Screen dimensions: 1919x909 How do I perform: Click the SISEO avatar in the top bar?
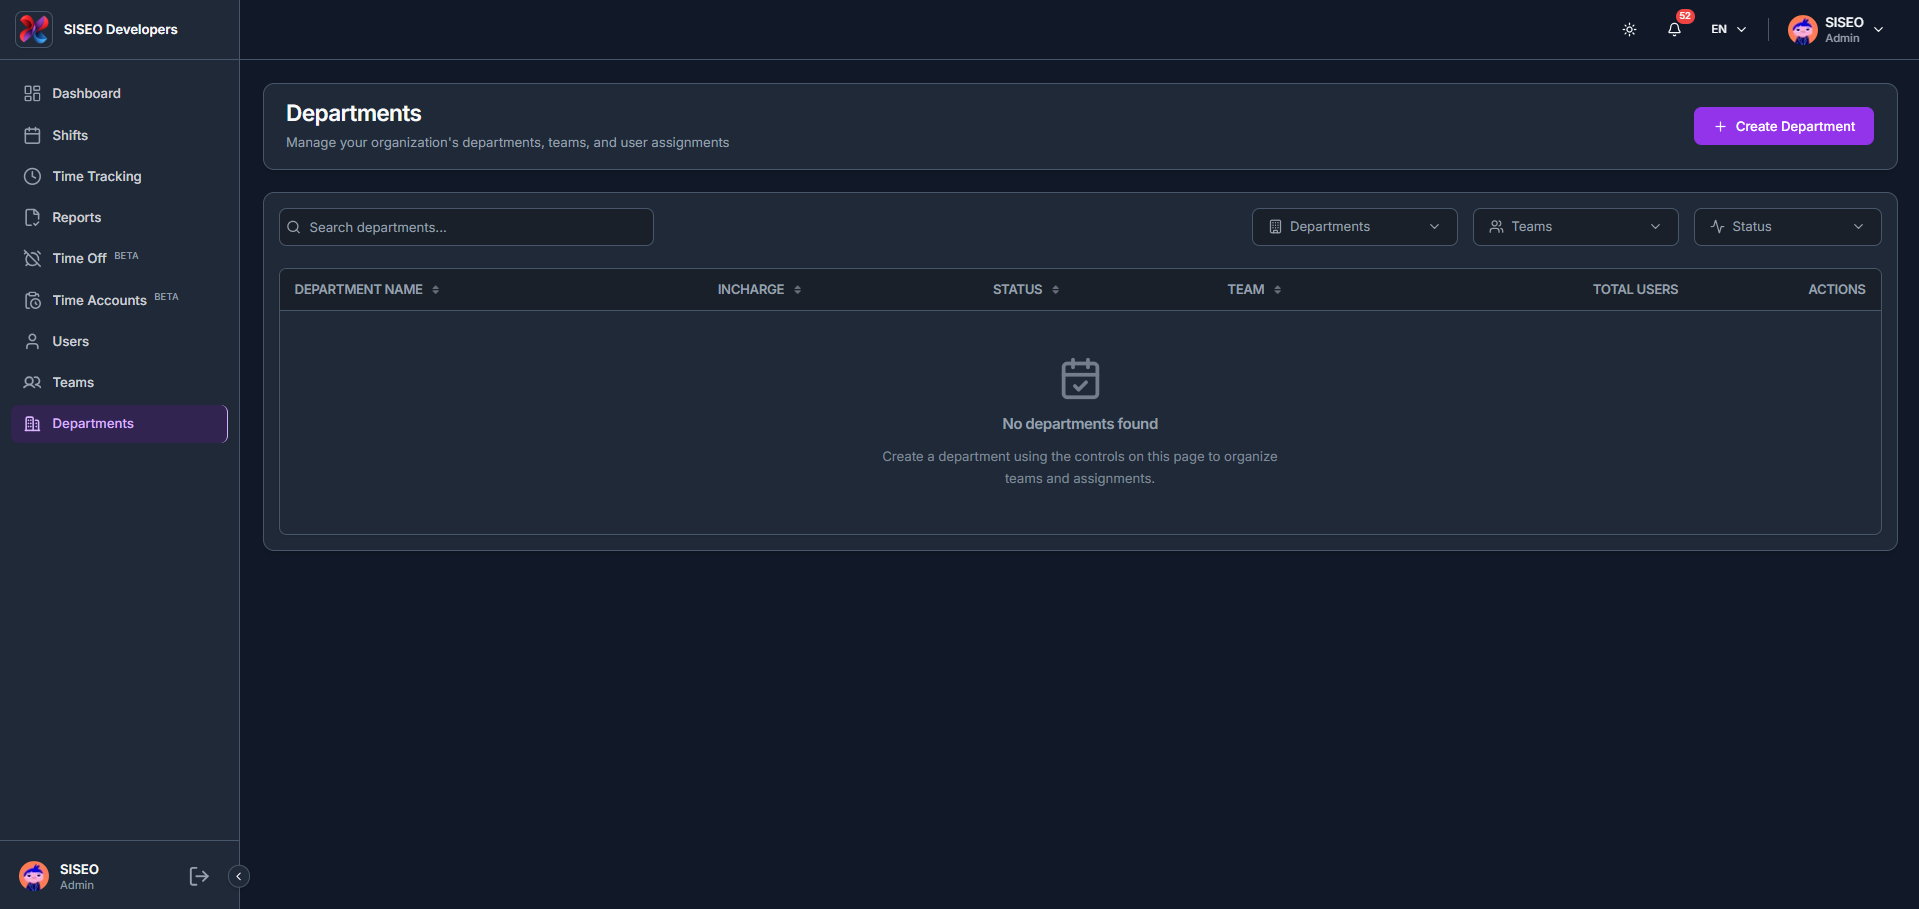[1803, 30]
